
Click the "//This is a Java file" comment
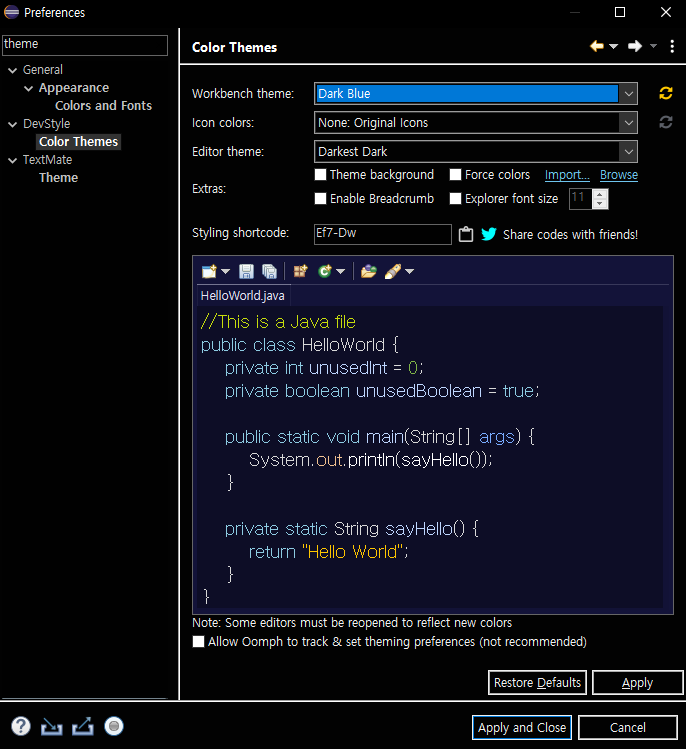tap(278, 322)
